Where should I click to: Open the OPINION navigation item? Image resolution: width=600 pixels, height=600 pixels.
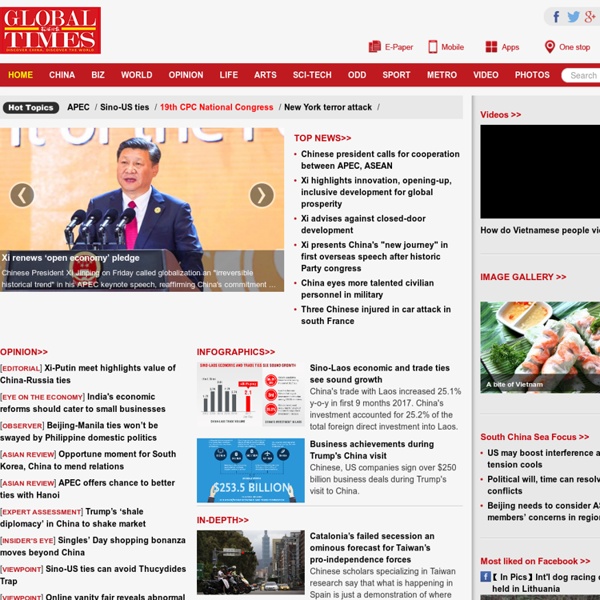coord(186,75)
